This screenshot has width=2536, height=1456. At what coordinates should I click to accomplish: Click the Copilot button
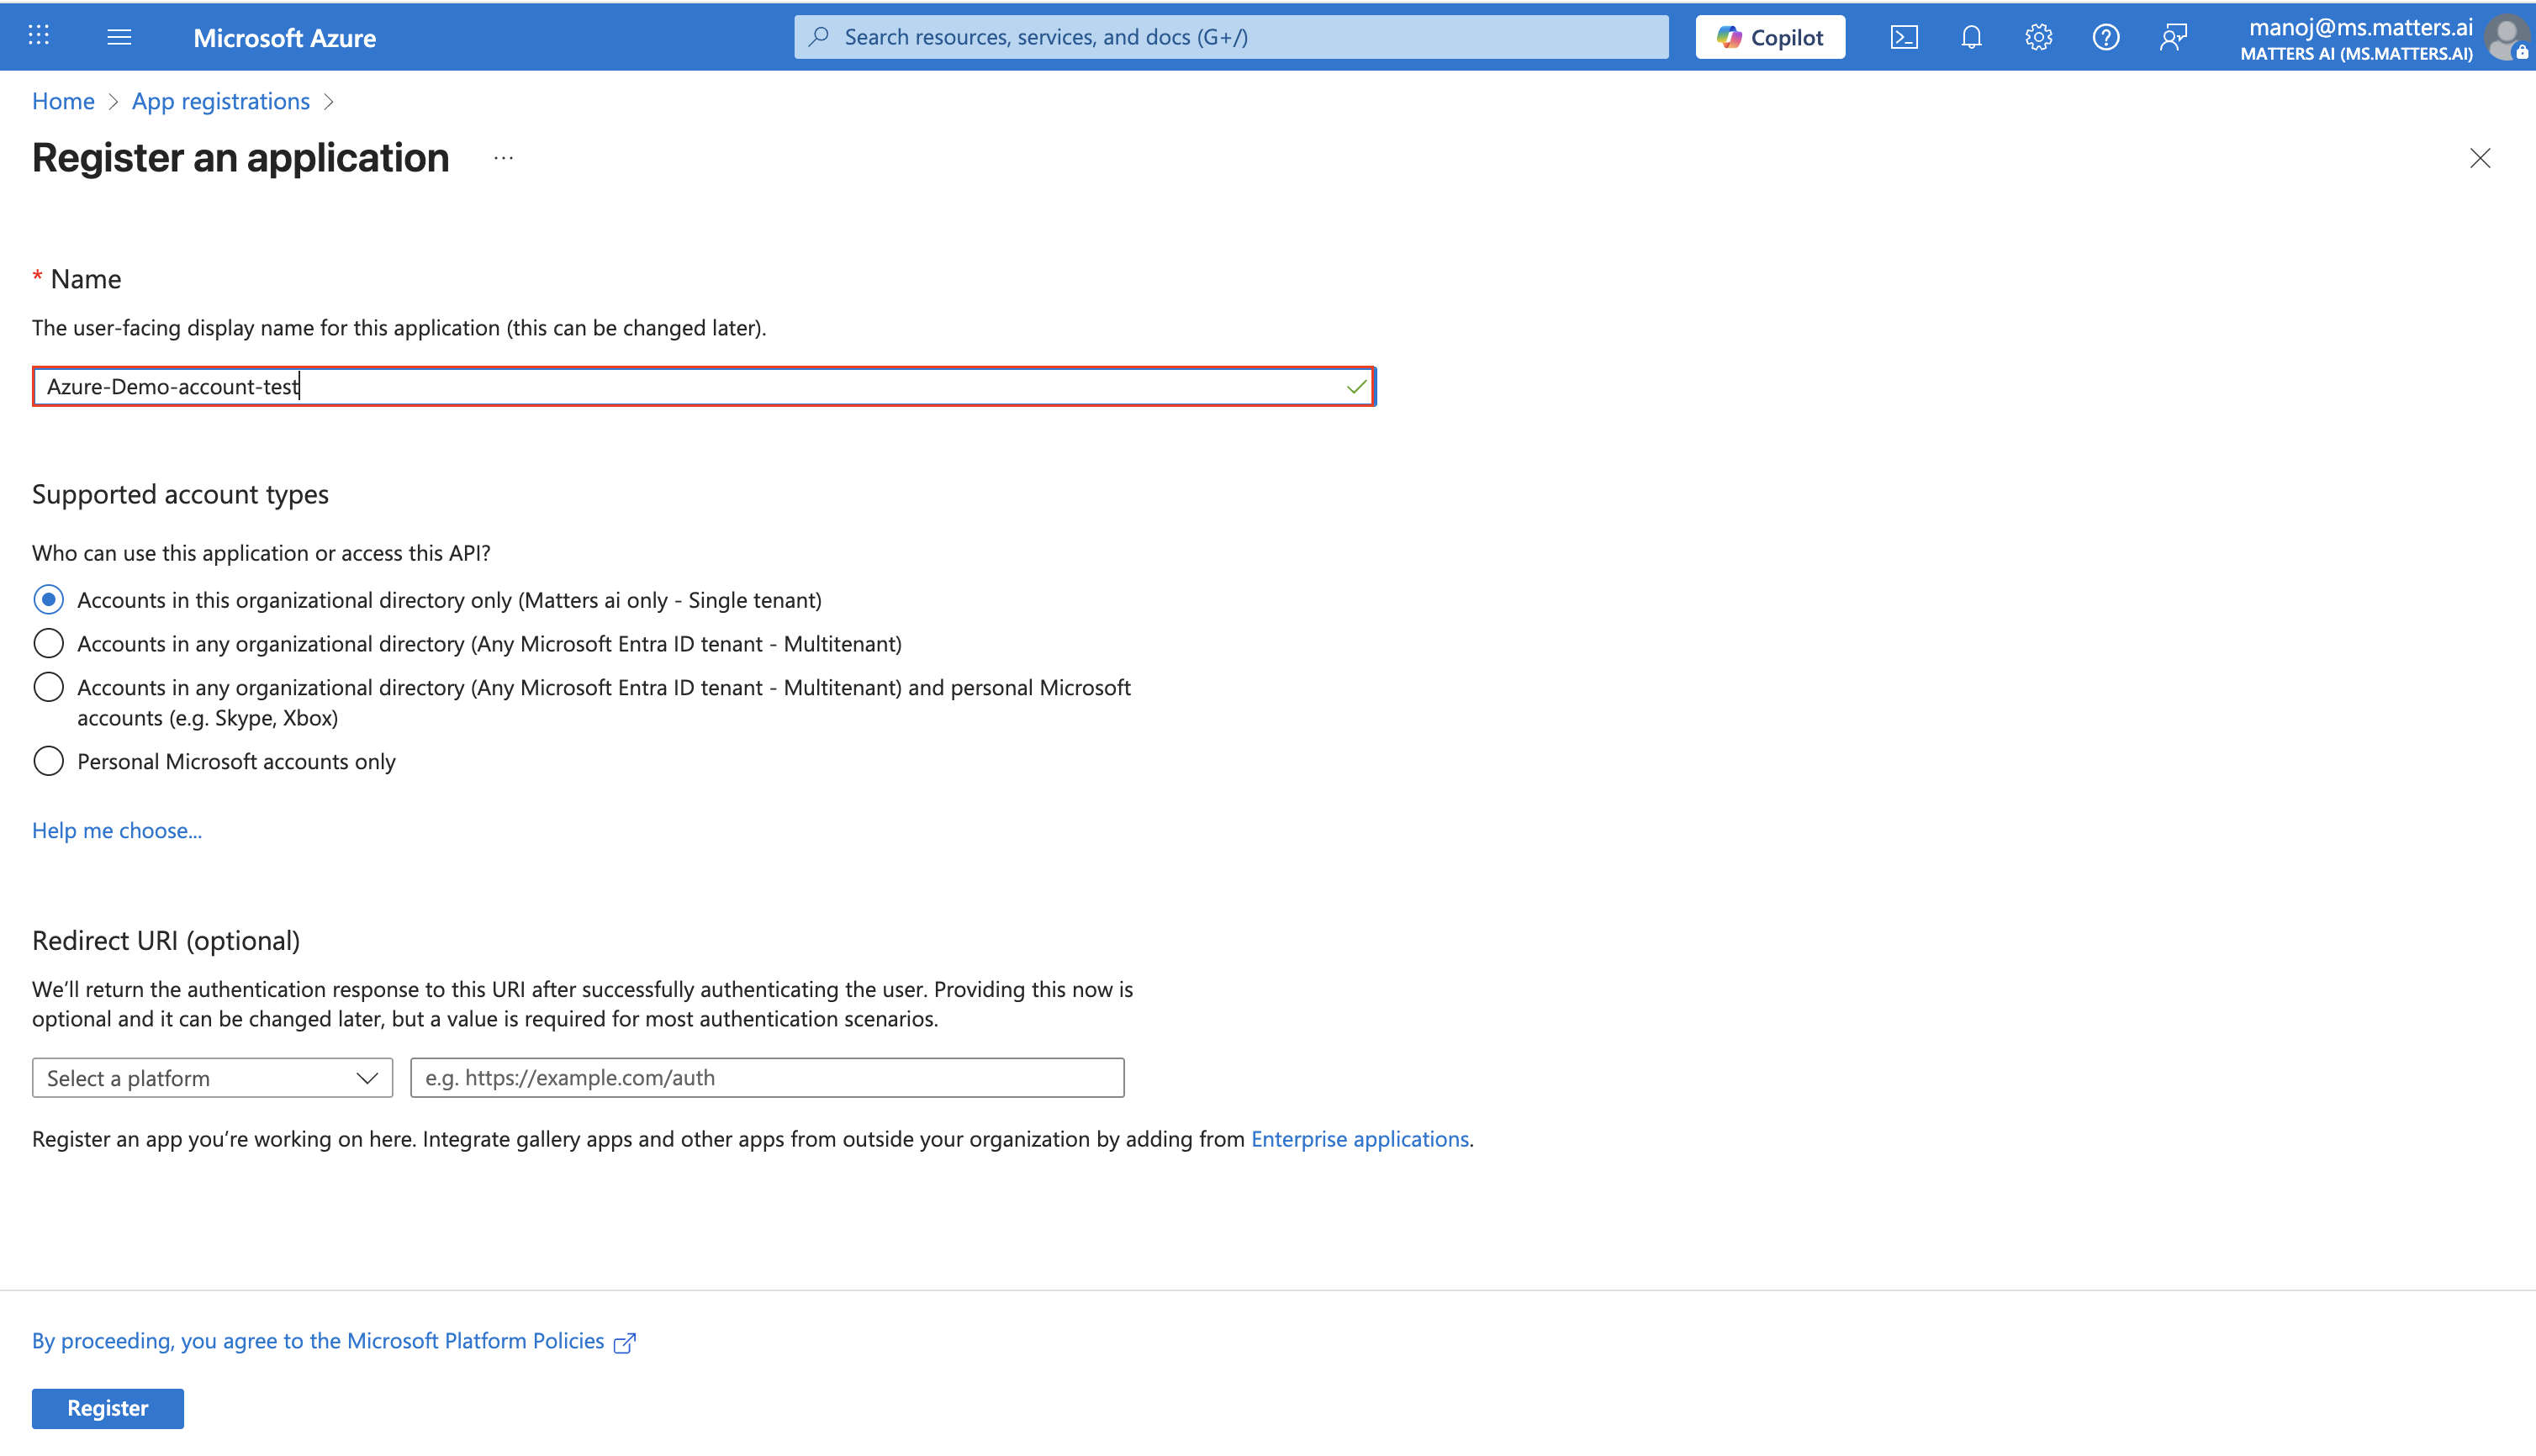point(1770,37)
